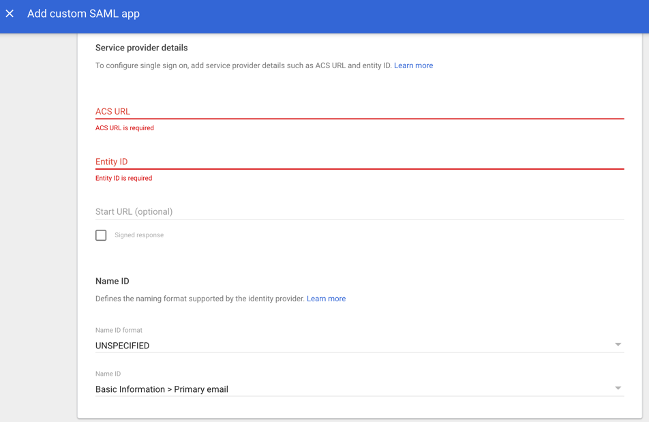This screenshot has width=650, height=422.
Task: Enable the Signed response checkbox
Action: coord(101,235)
